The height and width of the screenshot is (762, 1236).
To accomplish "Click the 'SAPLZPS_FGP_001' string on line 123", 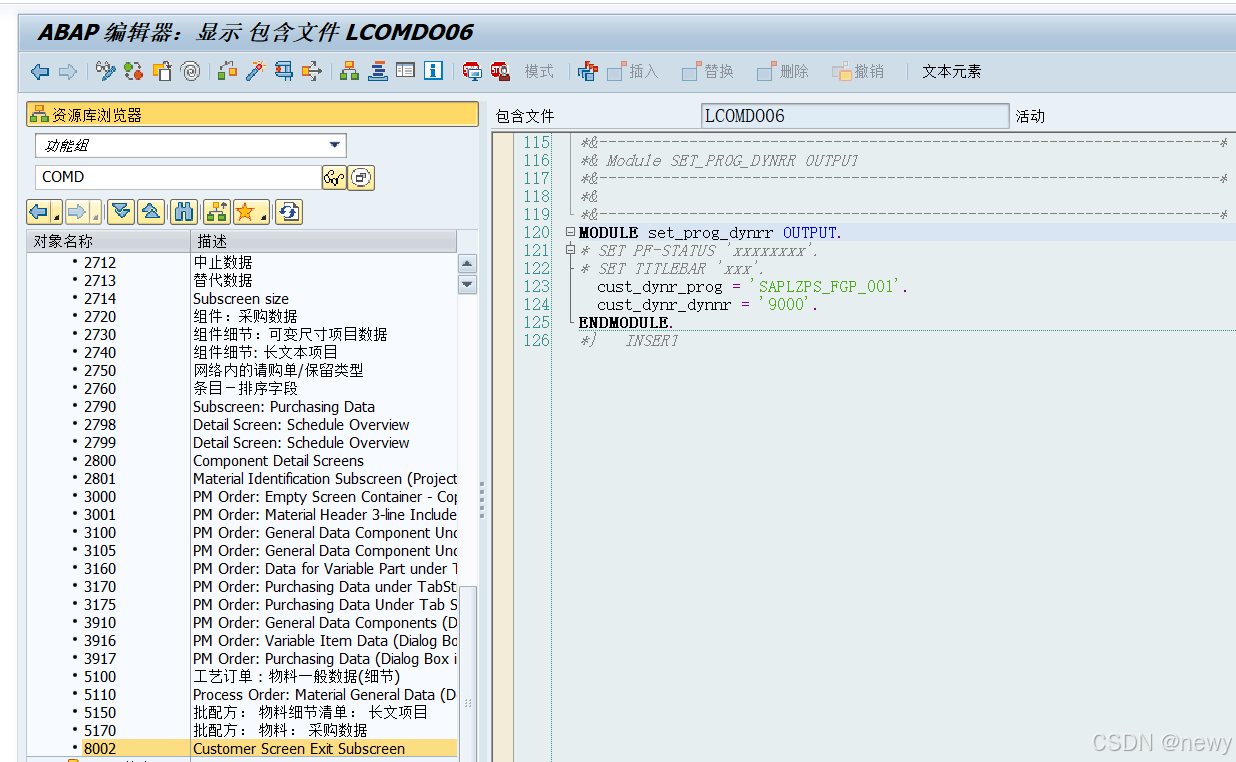I will (x=828, y=286).
